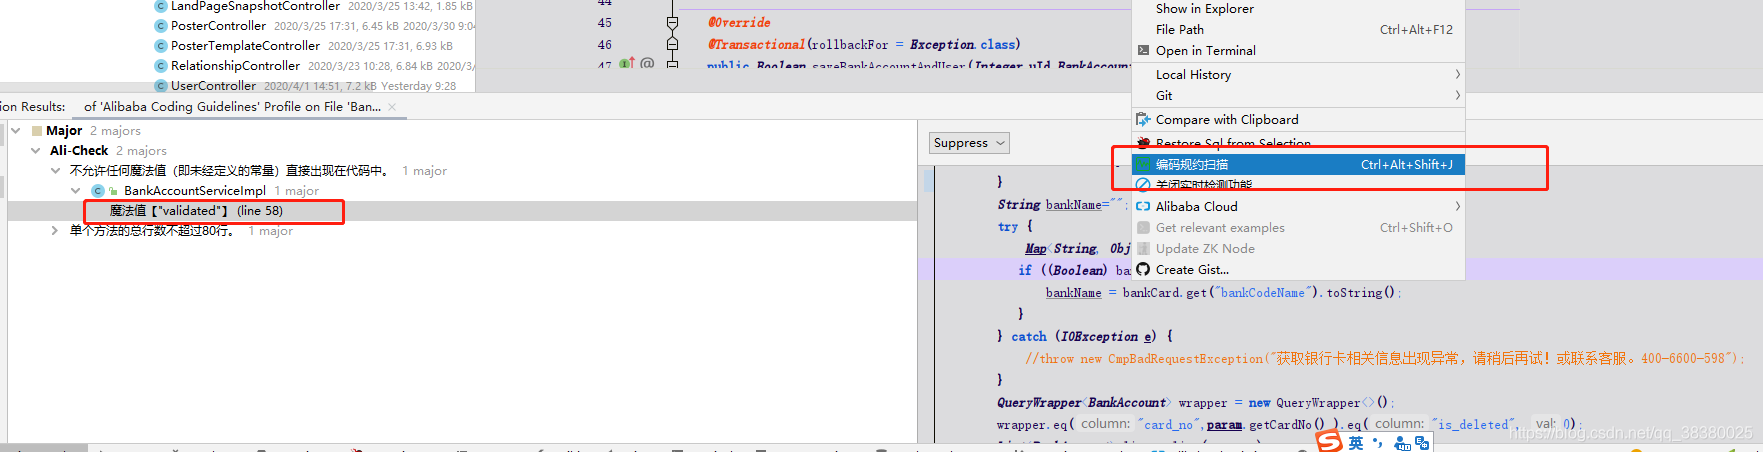Choose File Path in context menu
This screenshot has height=452, width=1763.
click(1298, 29)
